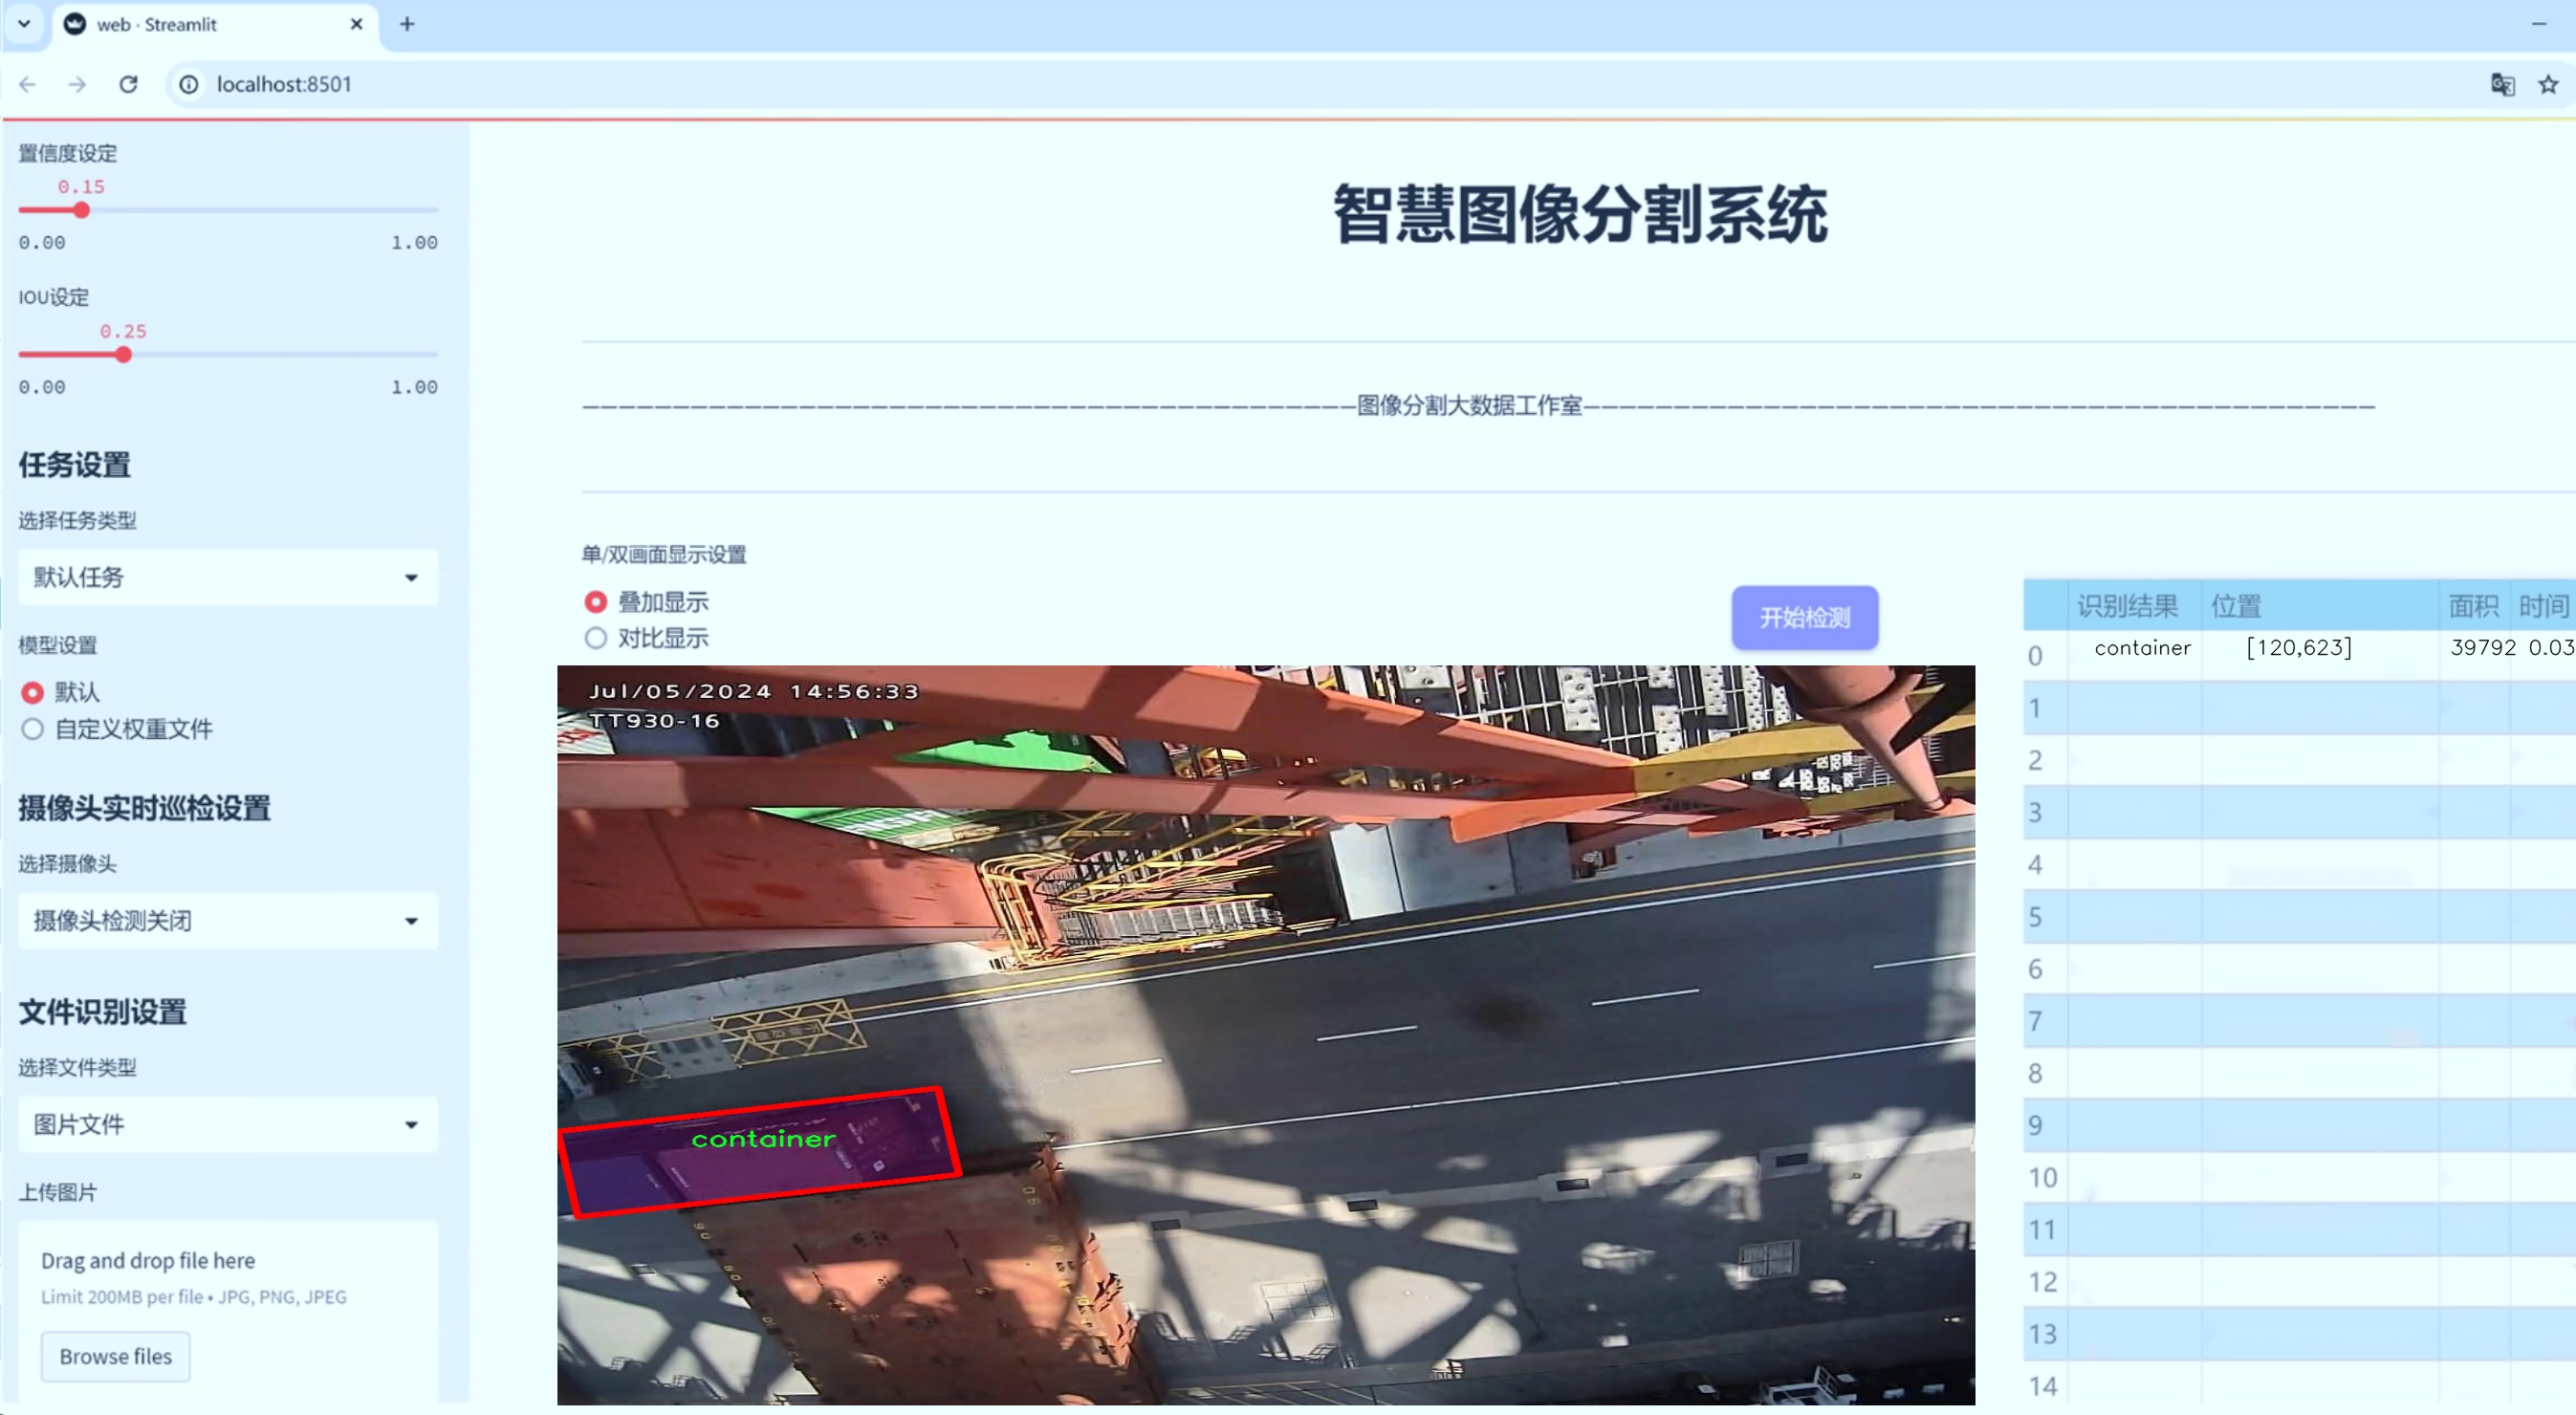Open a new browser tab
This screenshot has width=2576, height=1415.
(x=407, y=24)
